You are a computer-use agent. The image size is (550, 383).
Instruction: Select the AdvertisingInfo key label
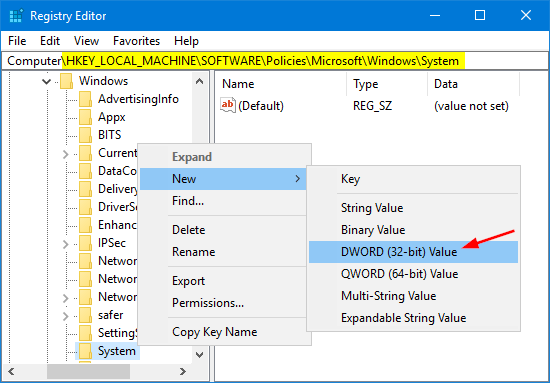click(x=139, y=99)
